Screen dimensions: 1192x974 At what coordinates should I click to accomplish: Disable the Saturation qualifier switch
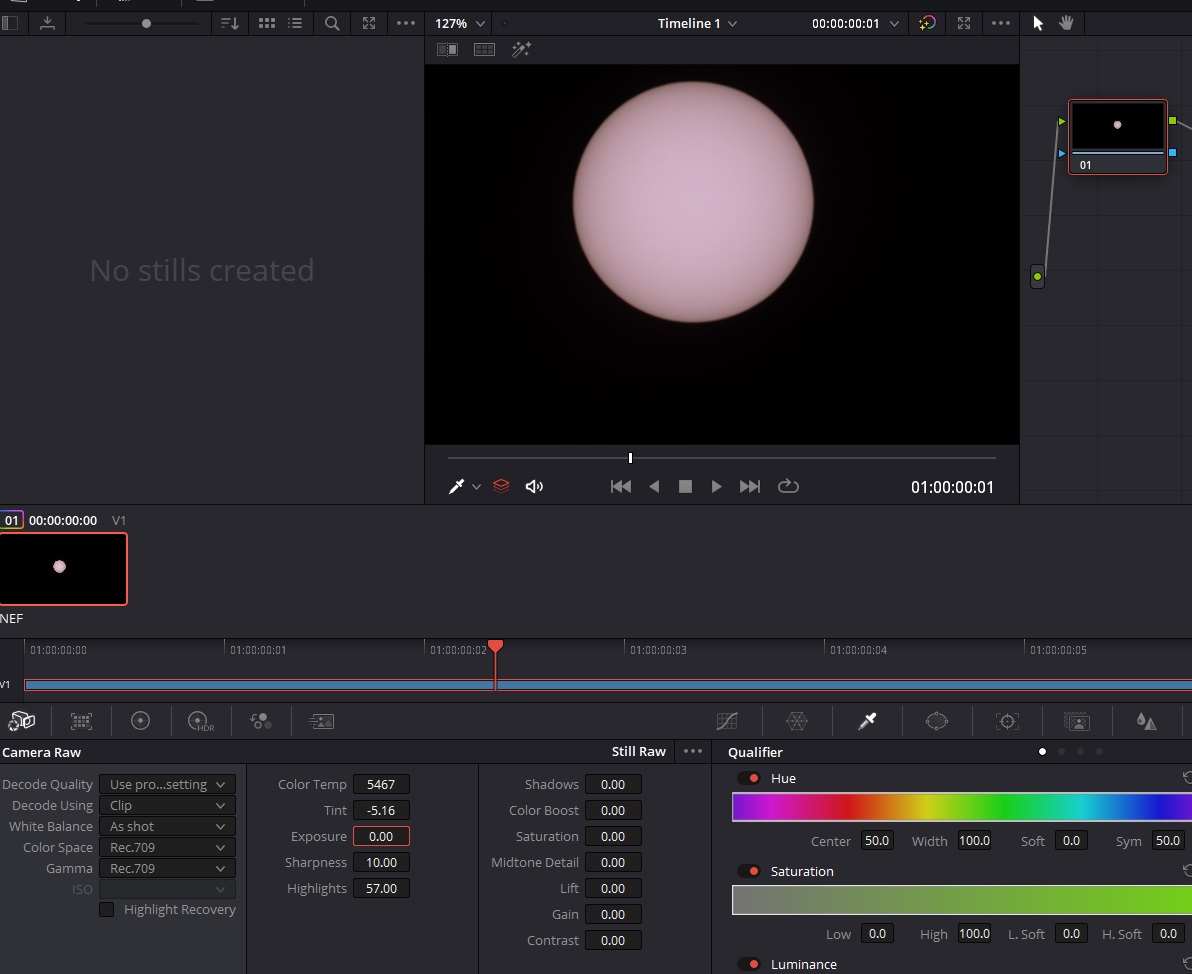(x=749, y=871)
